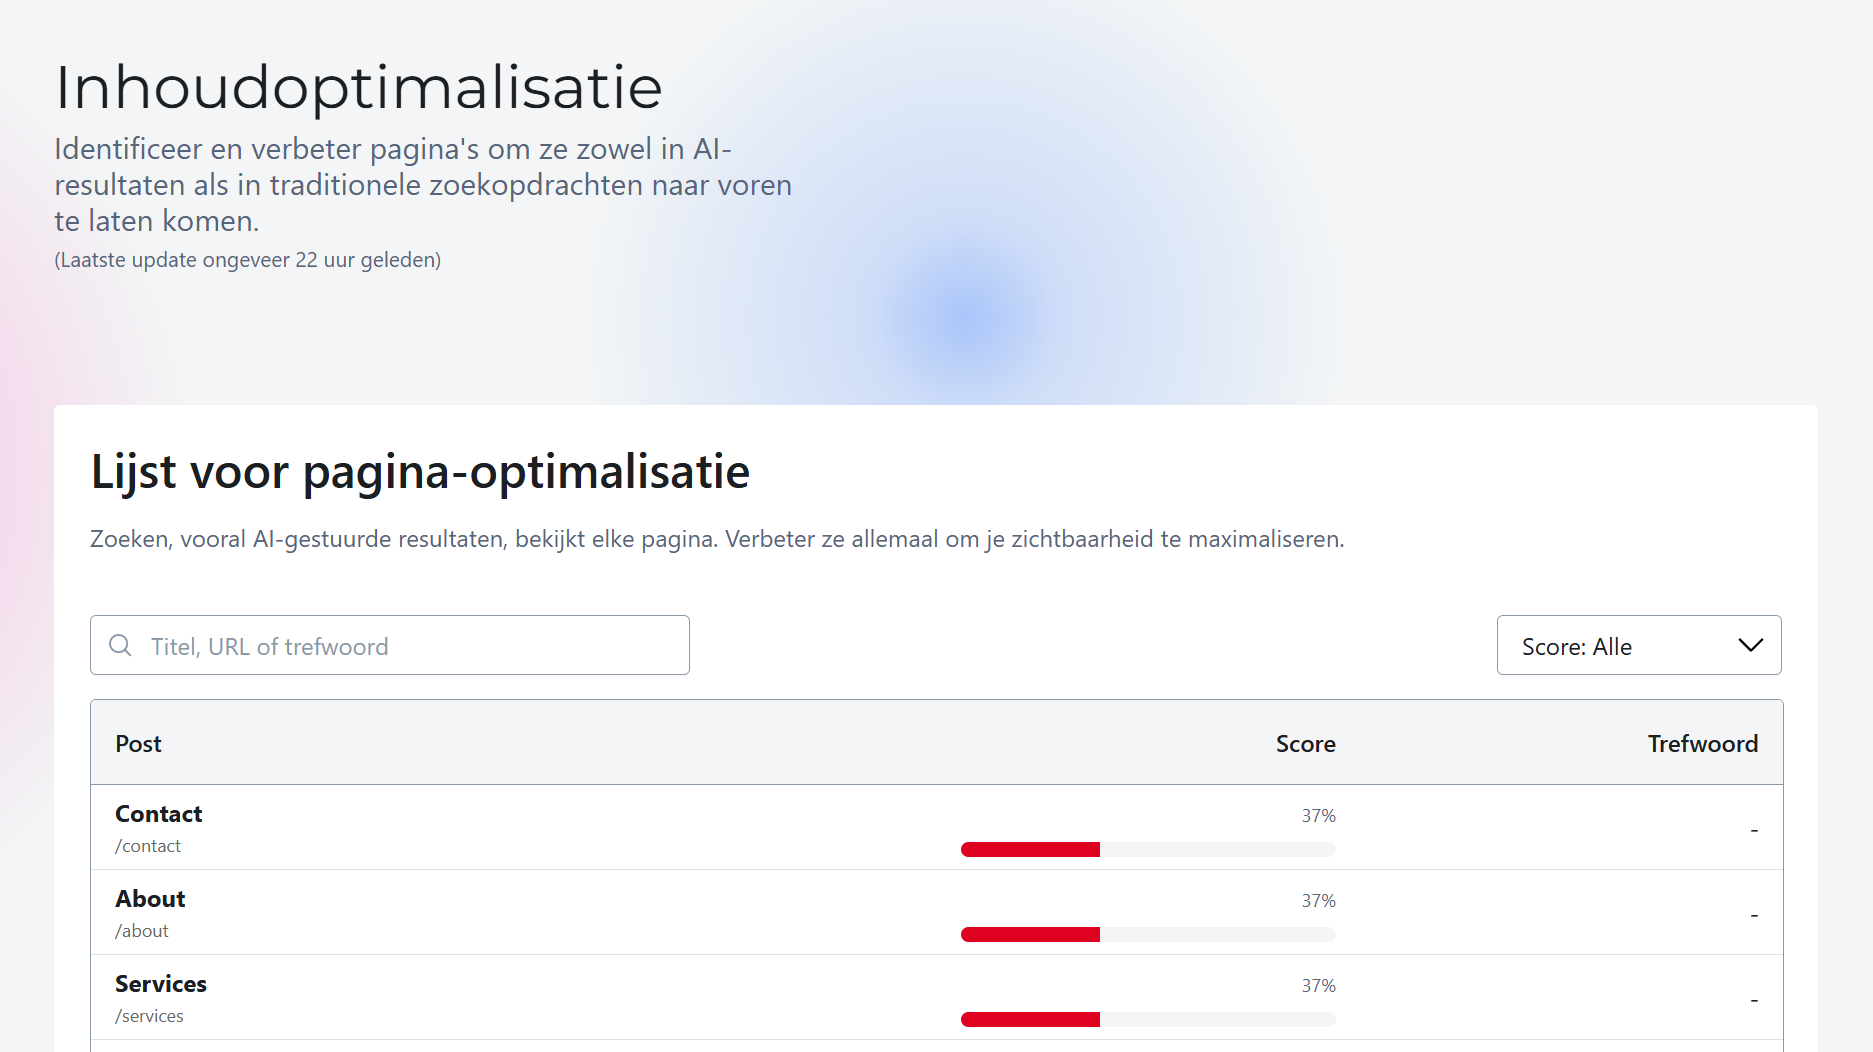Image resolution: width=1873 pixels, height=1052 pixels.
Task: Click the Laatste update timestamp text
Action: tap(248, 259)
